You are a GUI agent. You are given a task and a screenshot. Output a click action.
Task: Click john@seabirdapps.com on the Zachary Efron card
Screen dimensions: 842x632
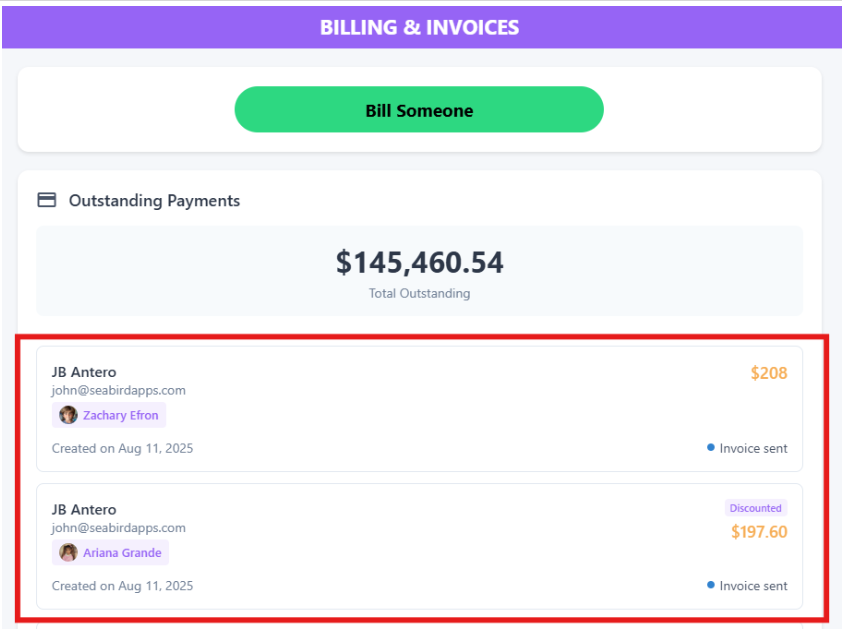(119, 390)
